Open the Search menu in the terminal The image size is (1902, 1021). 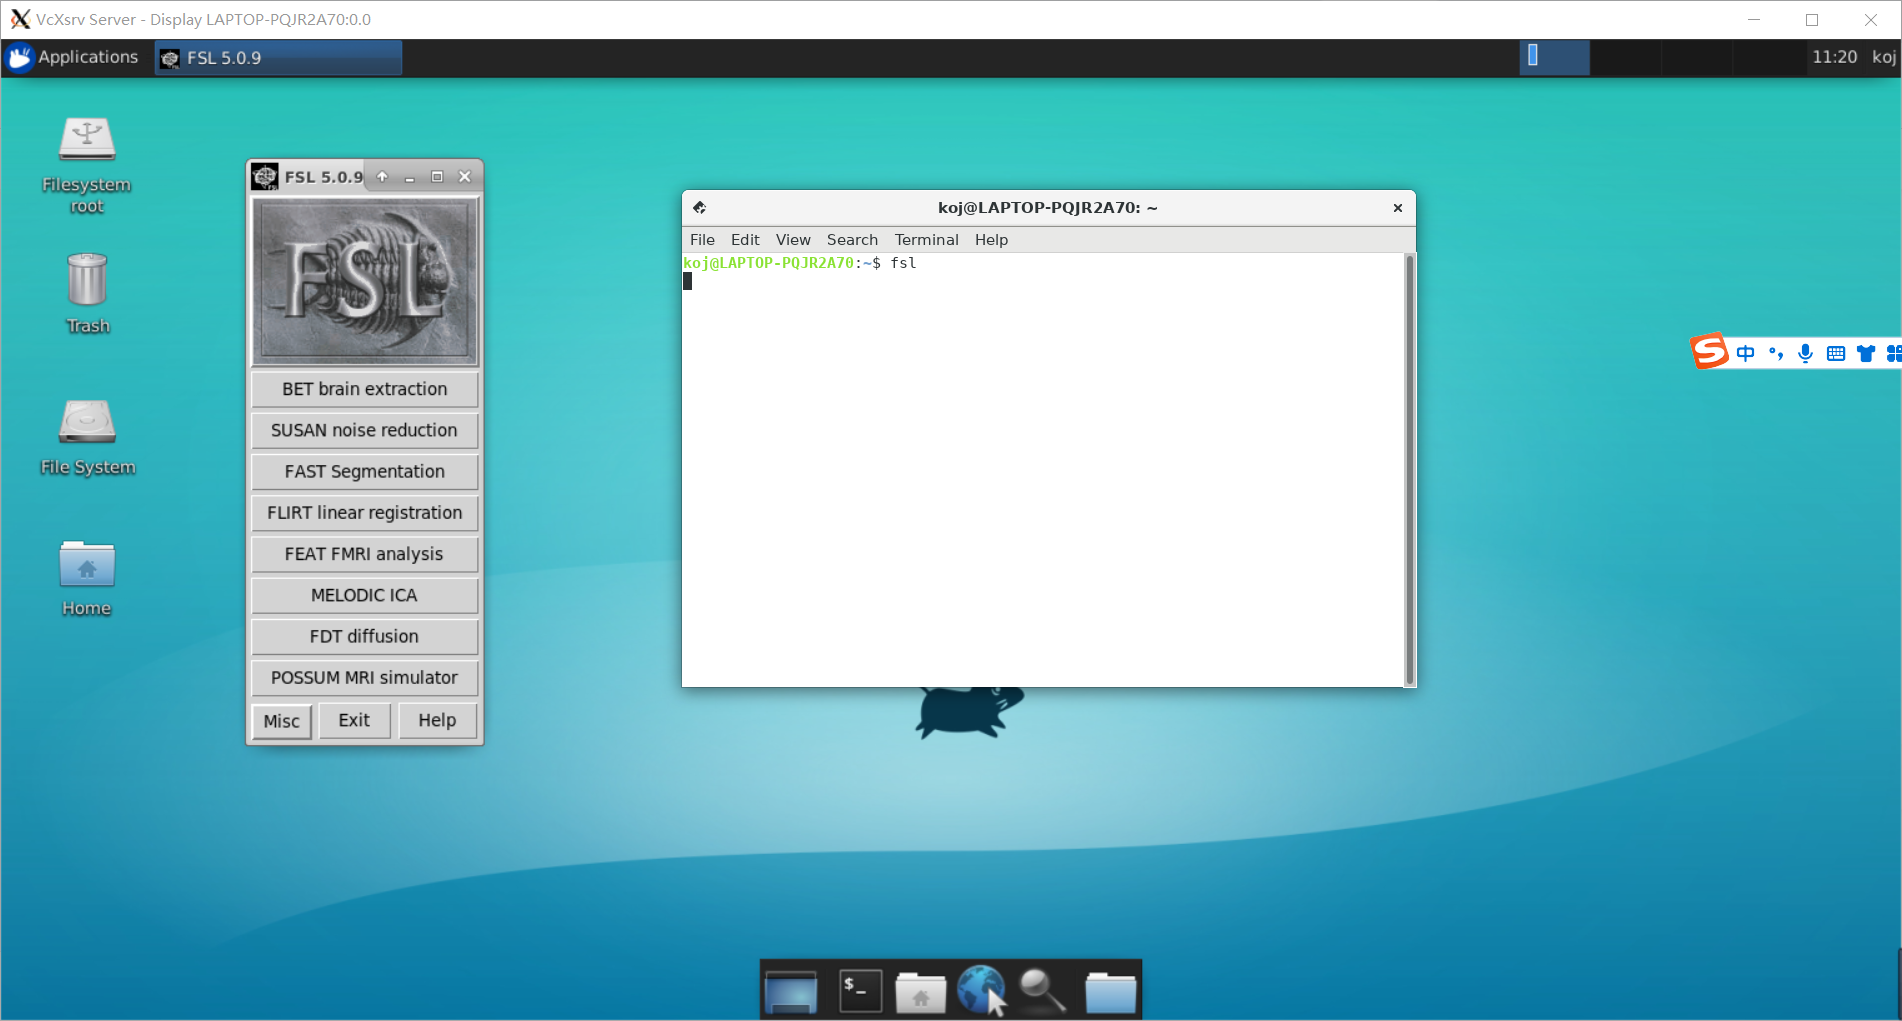[x=851, y=239]
